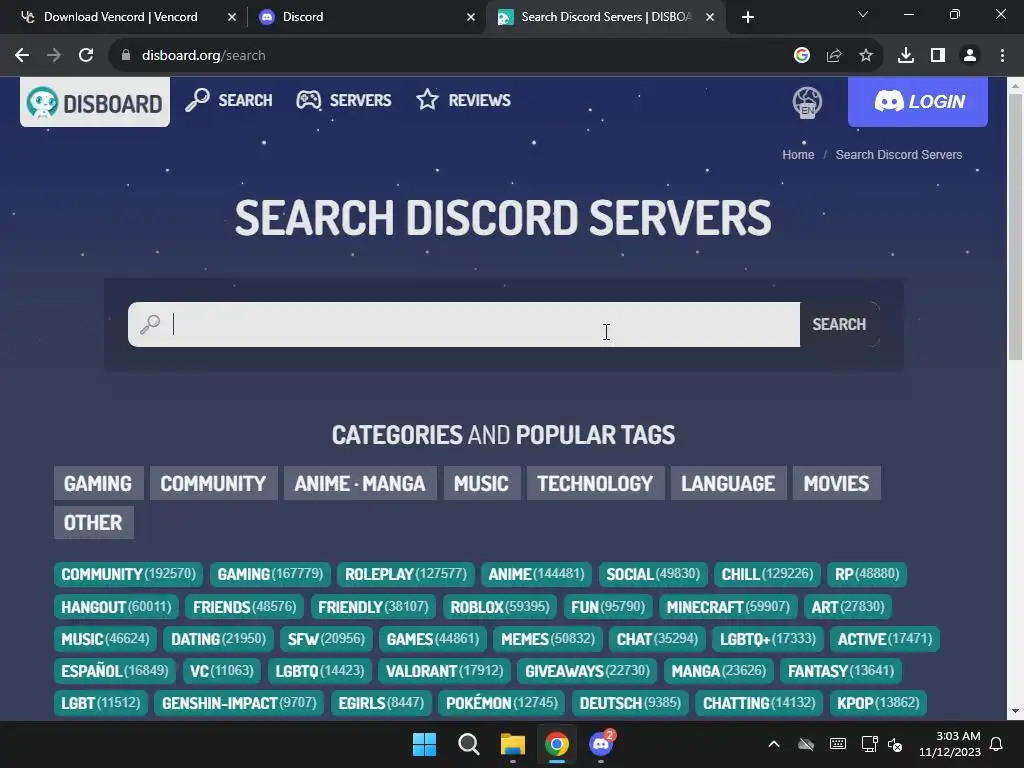Screen dimensions: 1024x768
Task: Open GIVEAWAYS (22730) tag
Action: tap(588, 671)
